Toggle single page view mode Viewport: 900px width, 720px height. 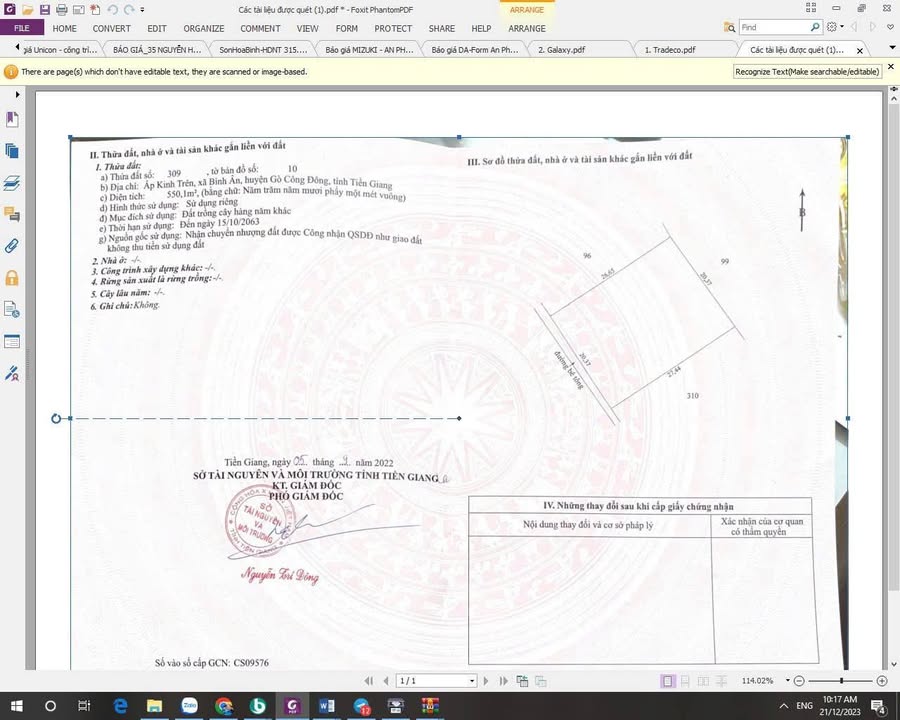(667, 681)
